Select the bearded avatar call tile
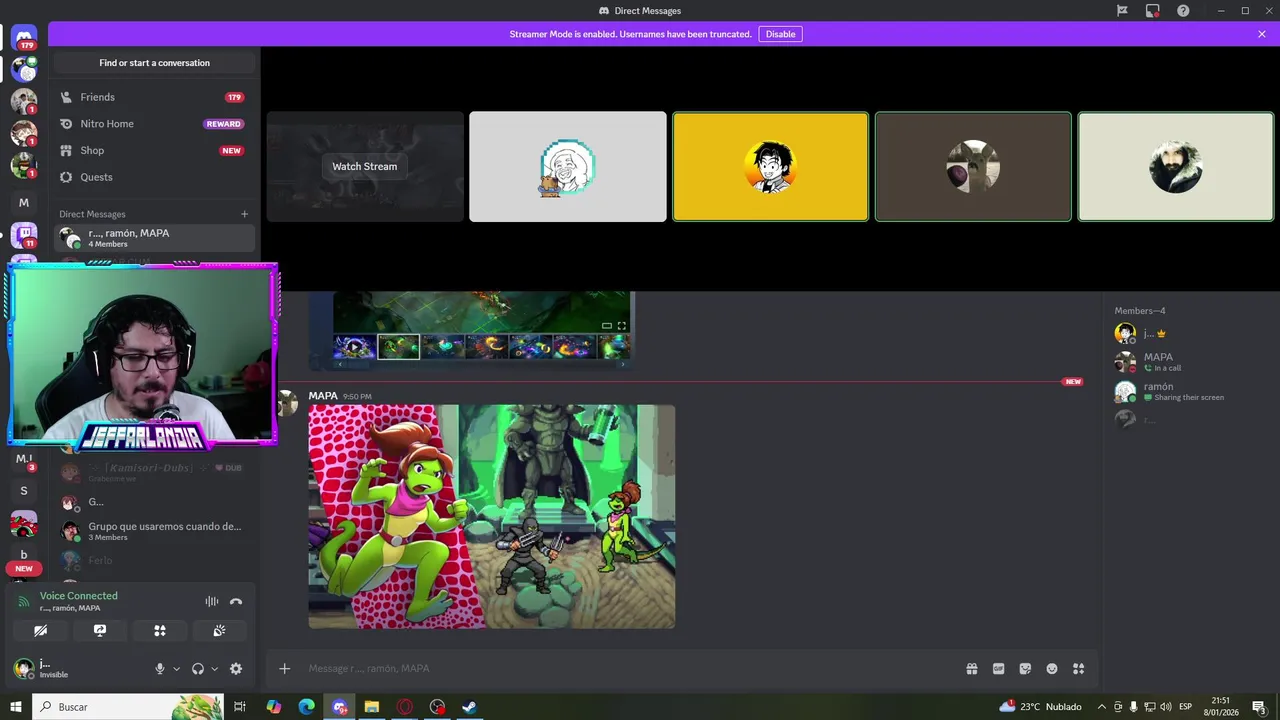This screenshot has height=720, width=1280. point(1176,166)
